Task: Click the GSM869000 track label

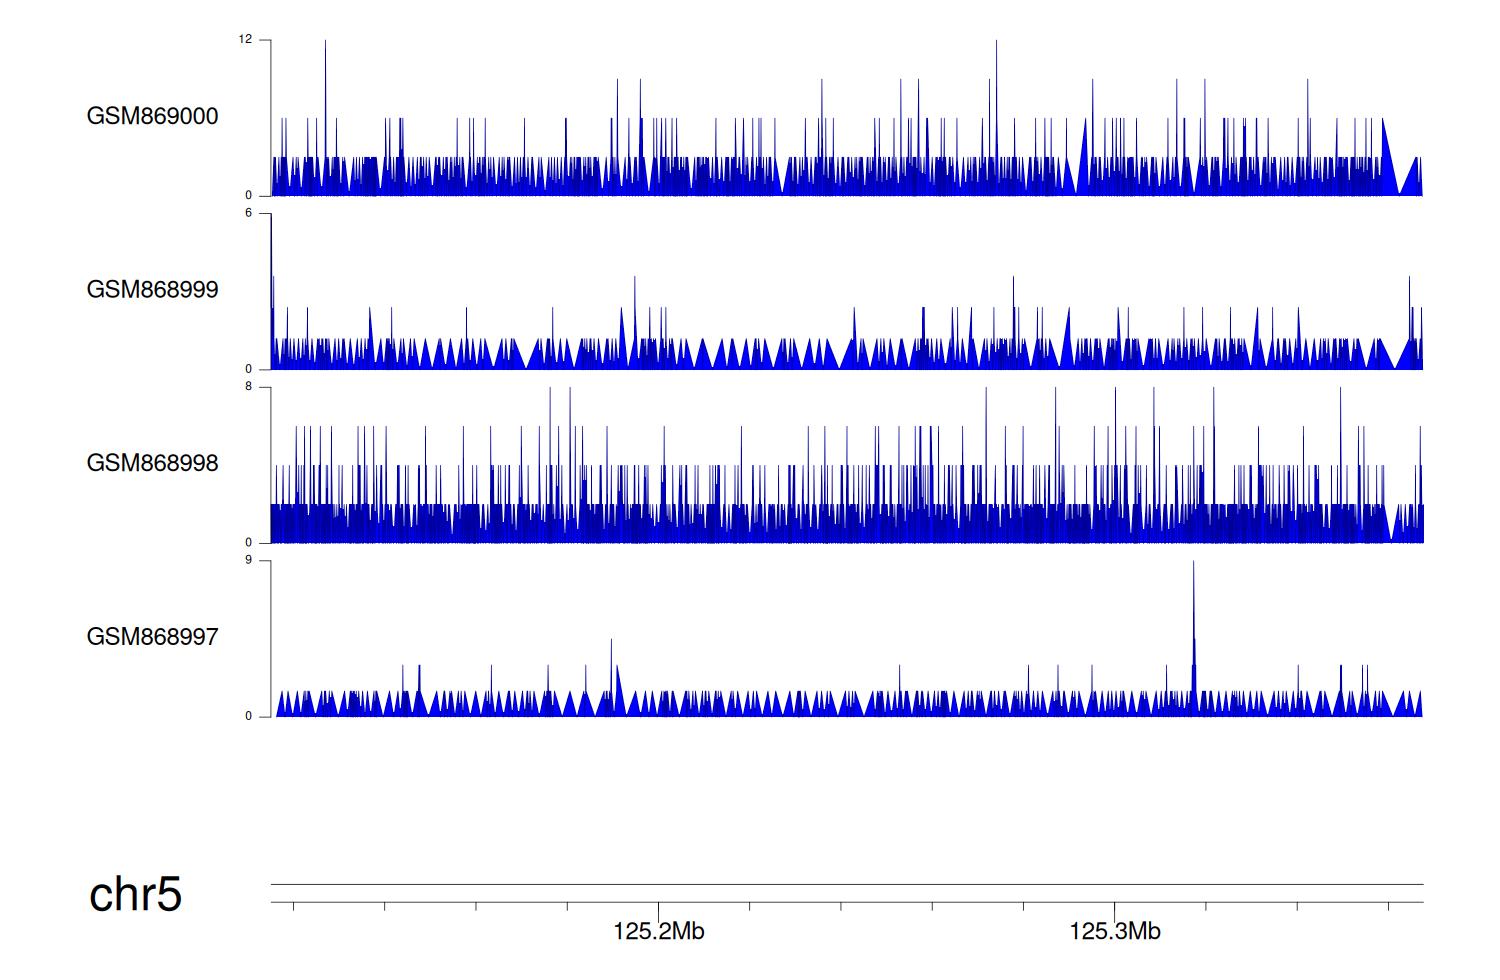Action: coord(152,116)
